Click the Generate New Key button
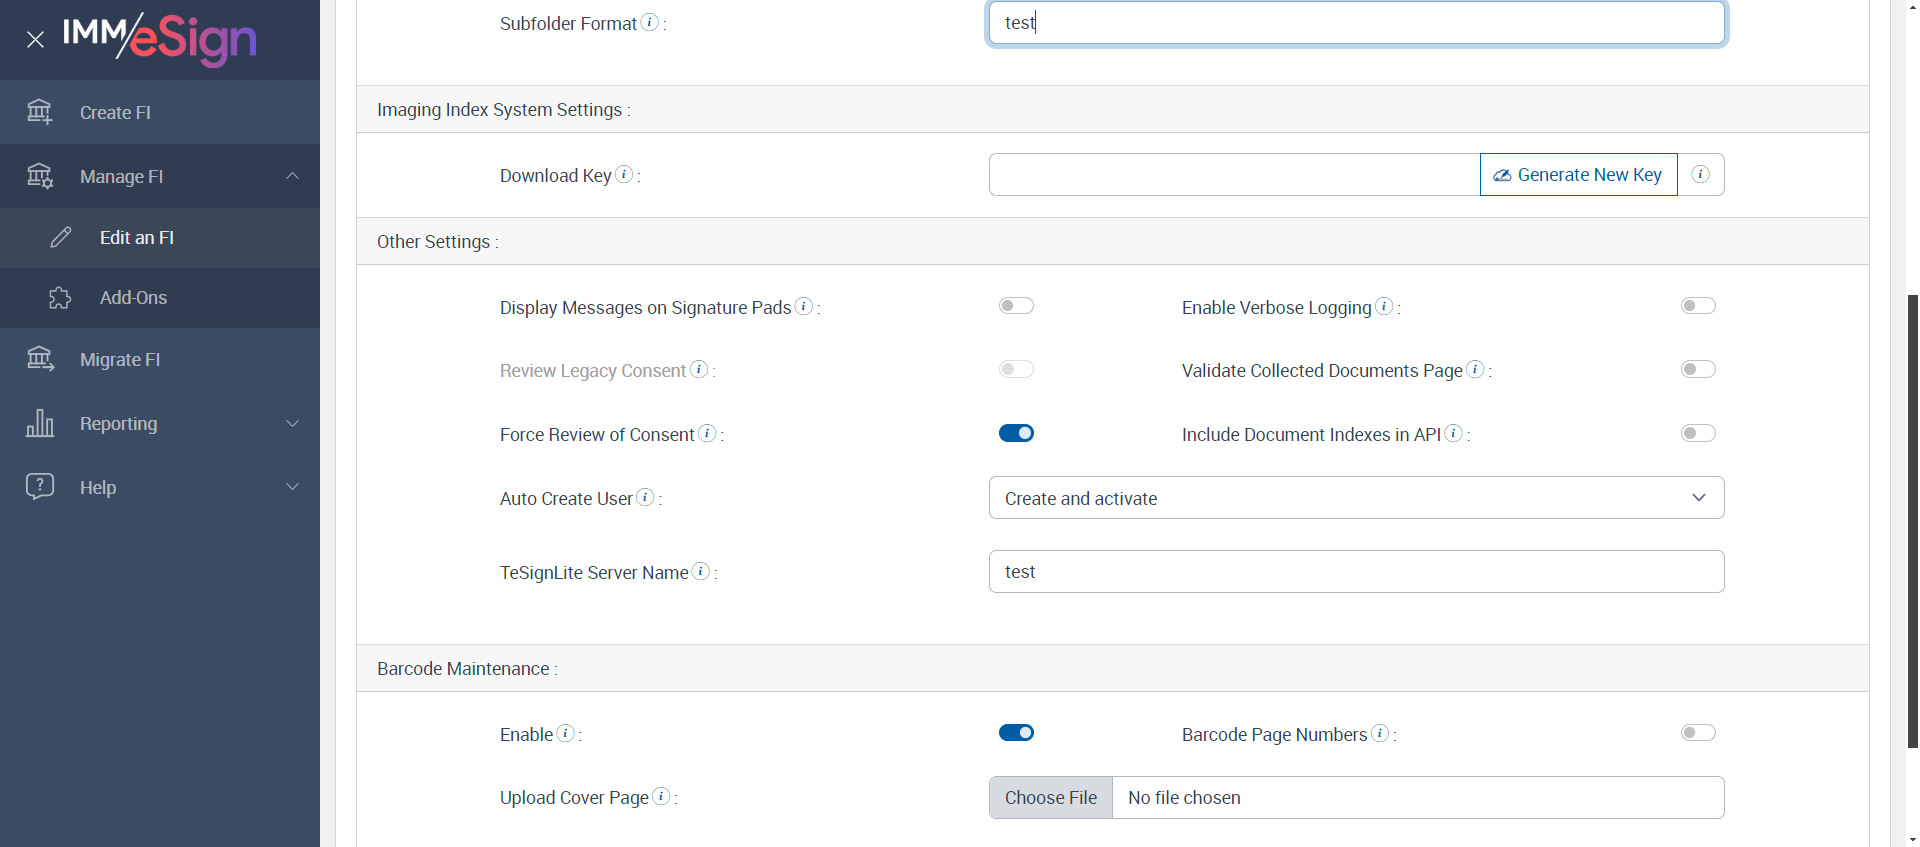The height and width of the screenshot is (847, 1920). coord(1578,175)
